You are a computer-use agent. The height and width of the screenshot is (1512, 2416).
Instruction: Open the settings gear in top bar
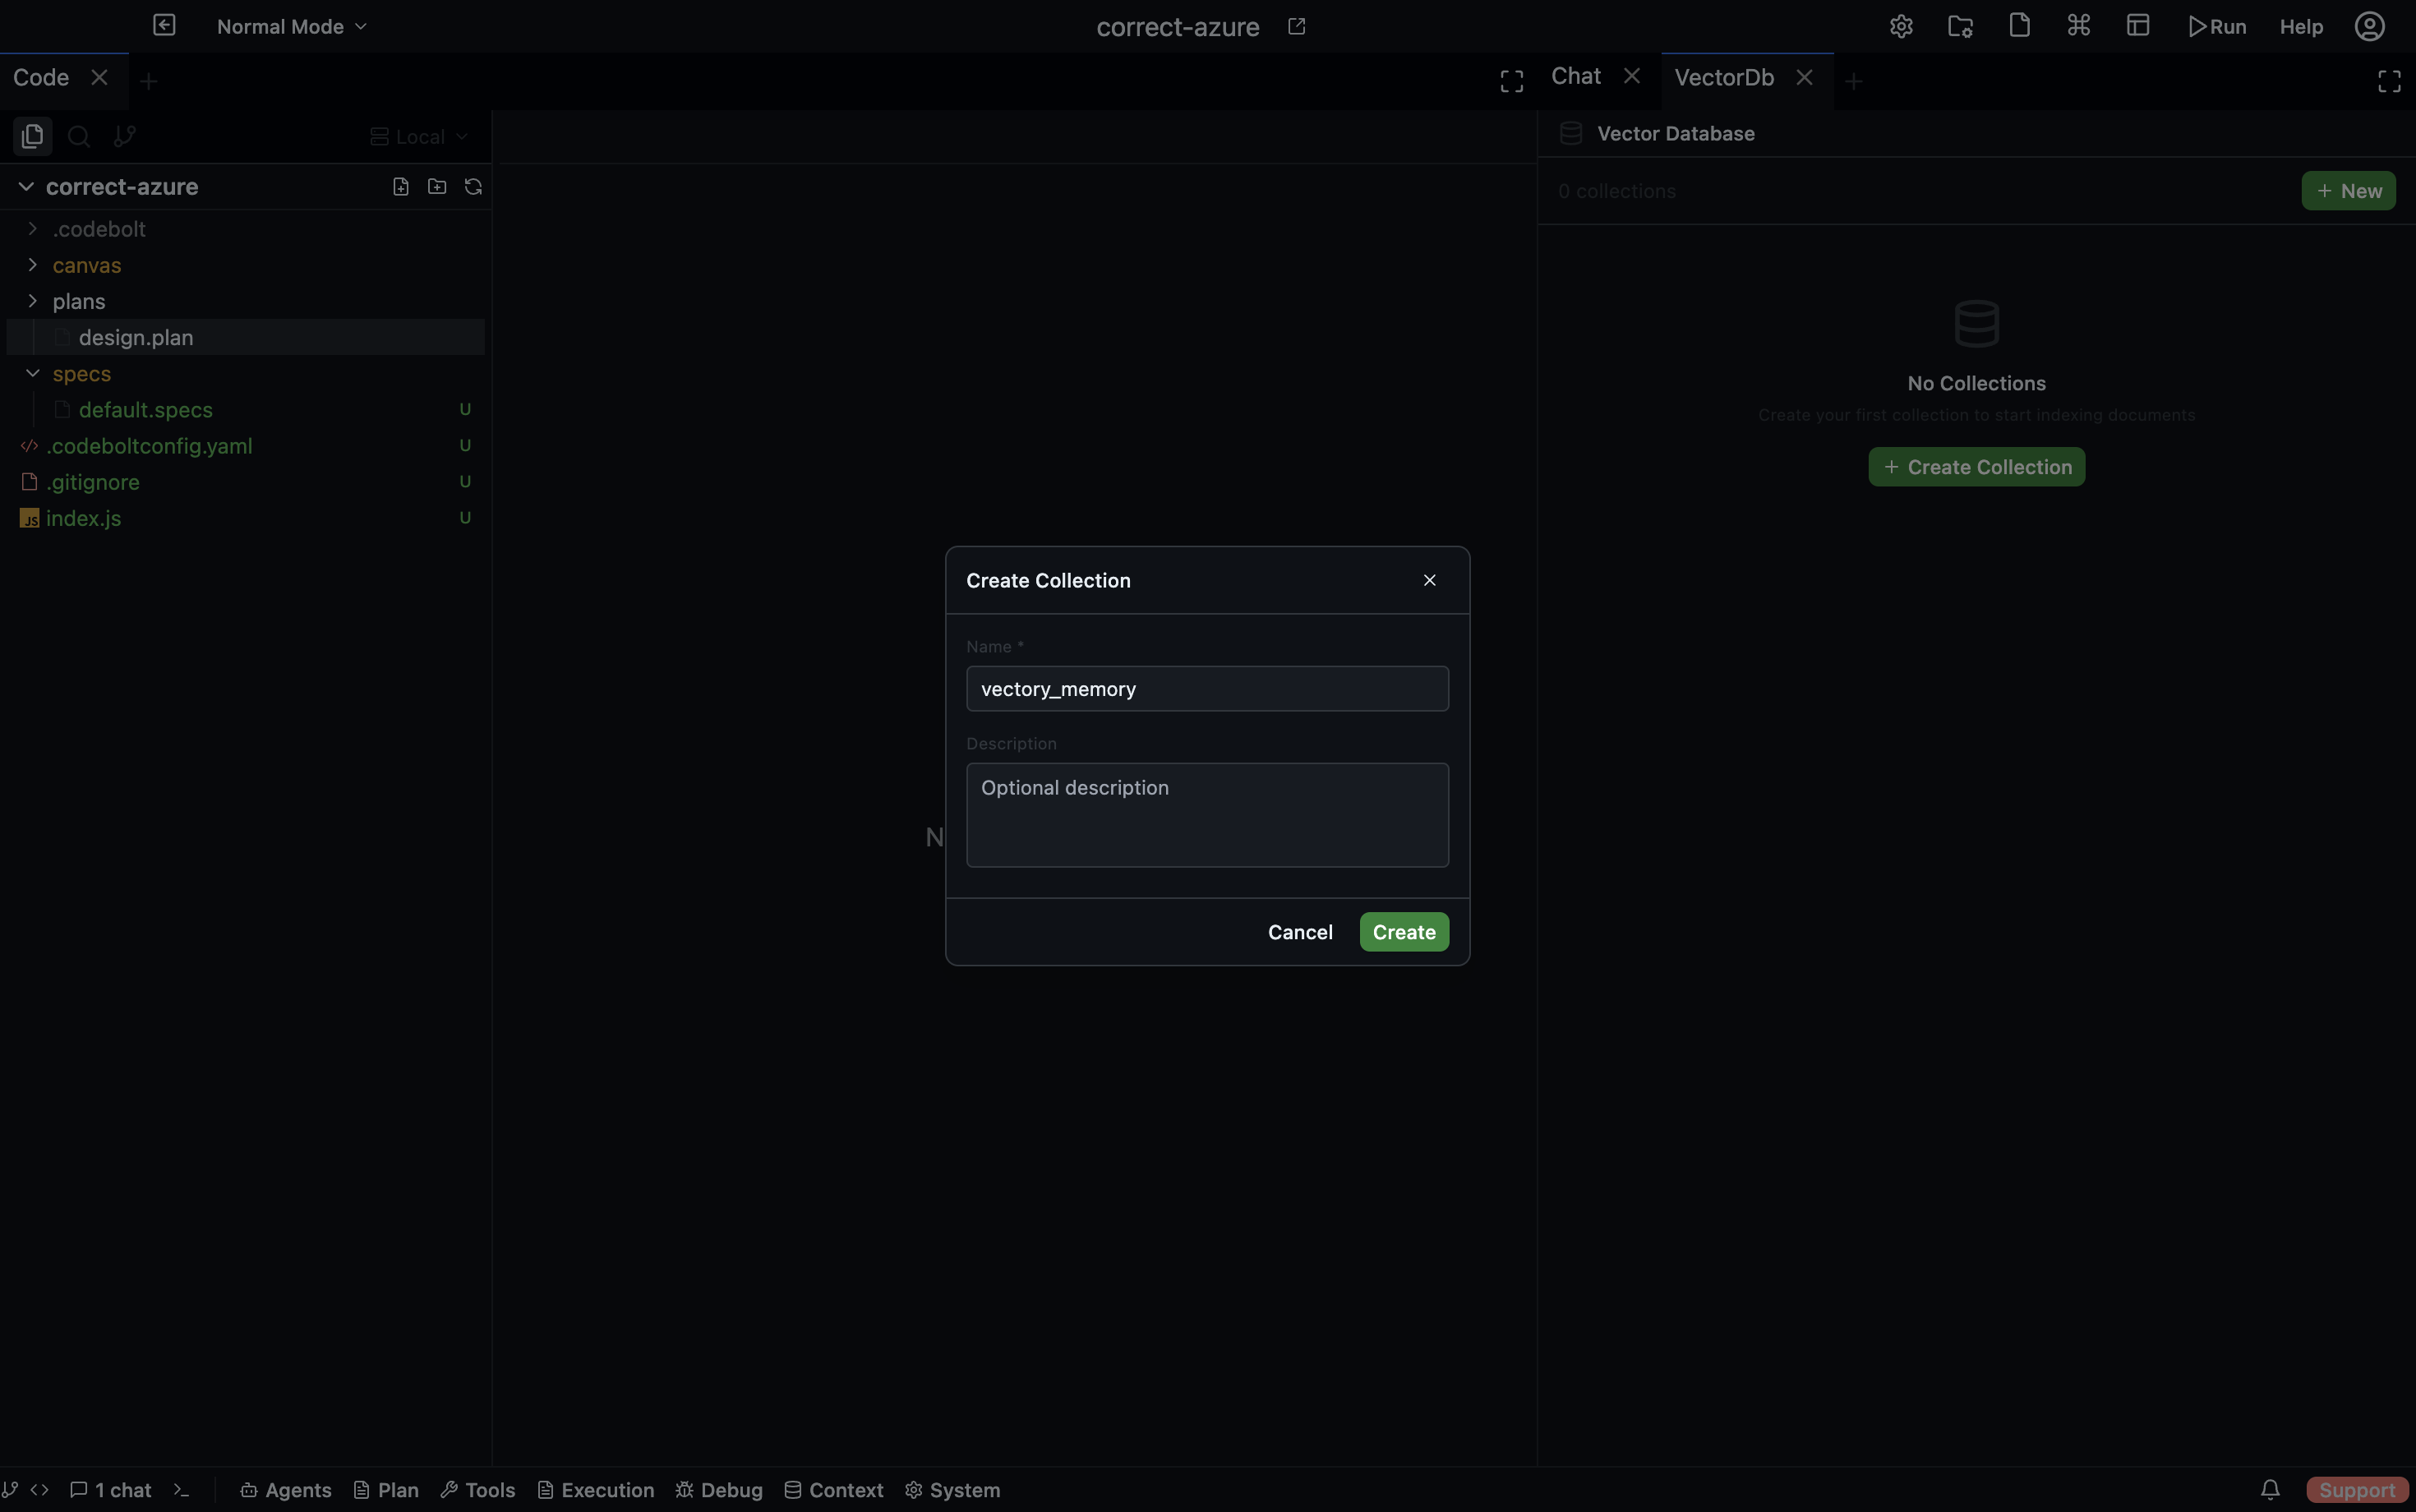1901,27
